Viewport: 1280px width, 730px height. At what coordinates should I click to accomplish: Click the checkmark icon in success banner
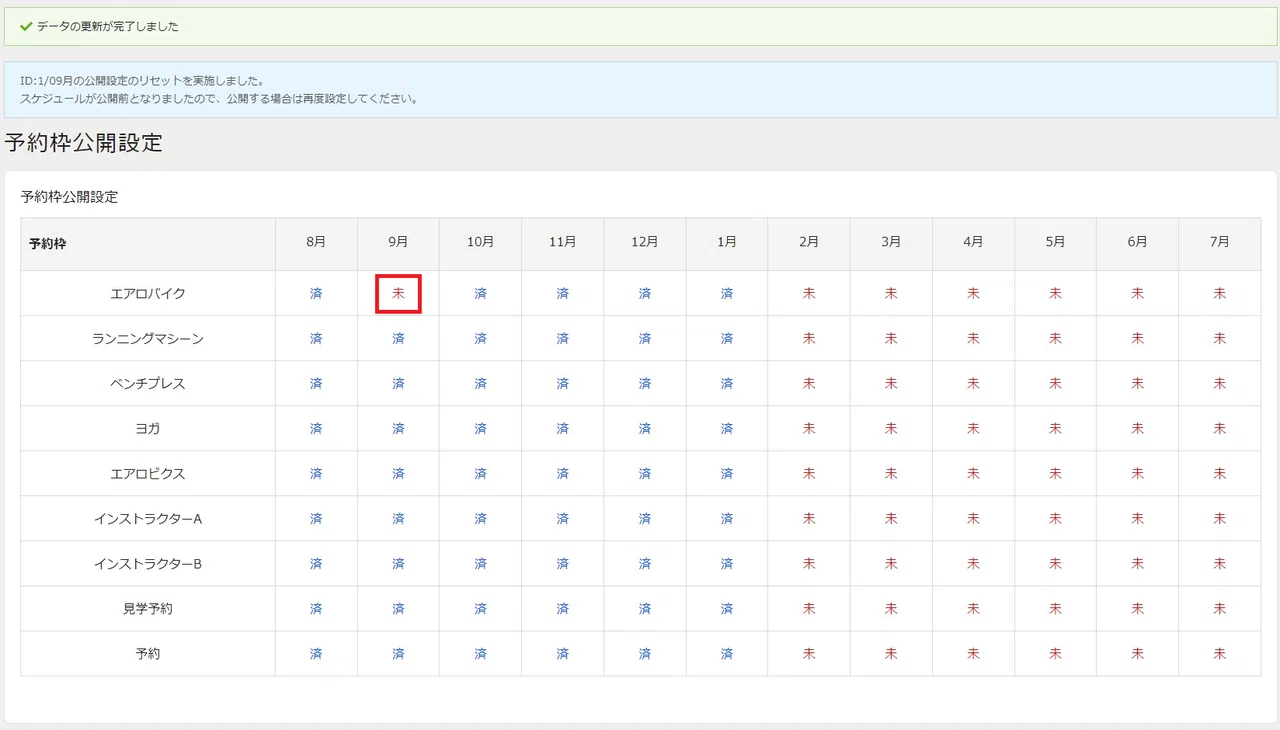(26, 27)
